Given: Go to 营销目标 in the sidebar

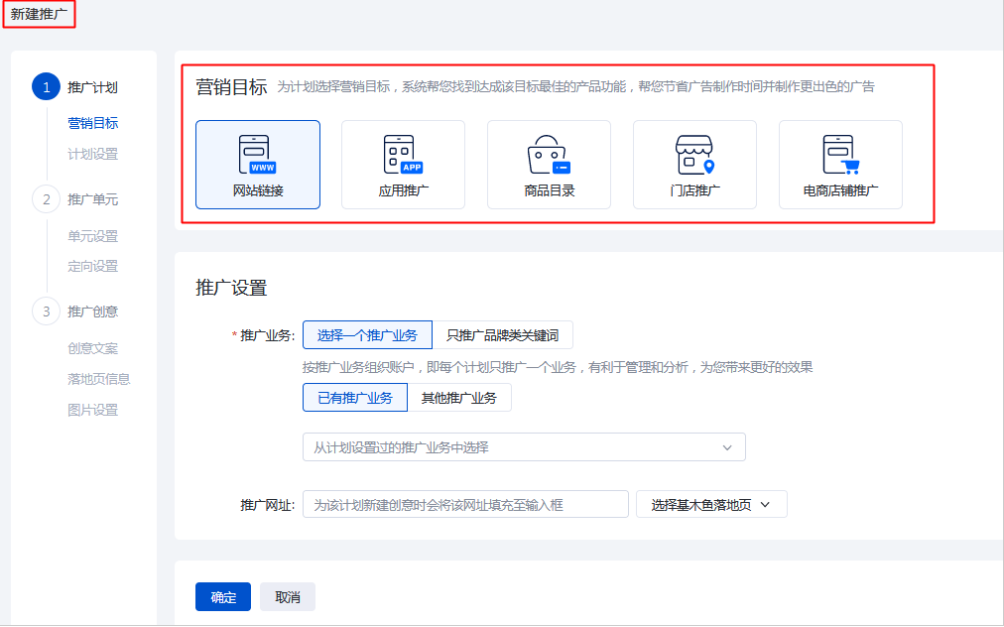Looking at the screenshot, I should [x=93, y=123].
